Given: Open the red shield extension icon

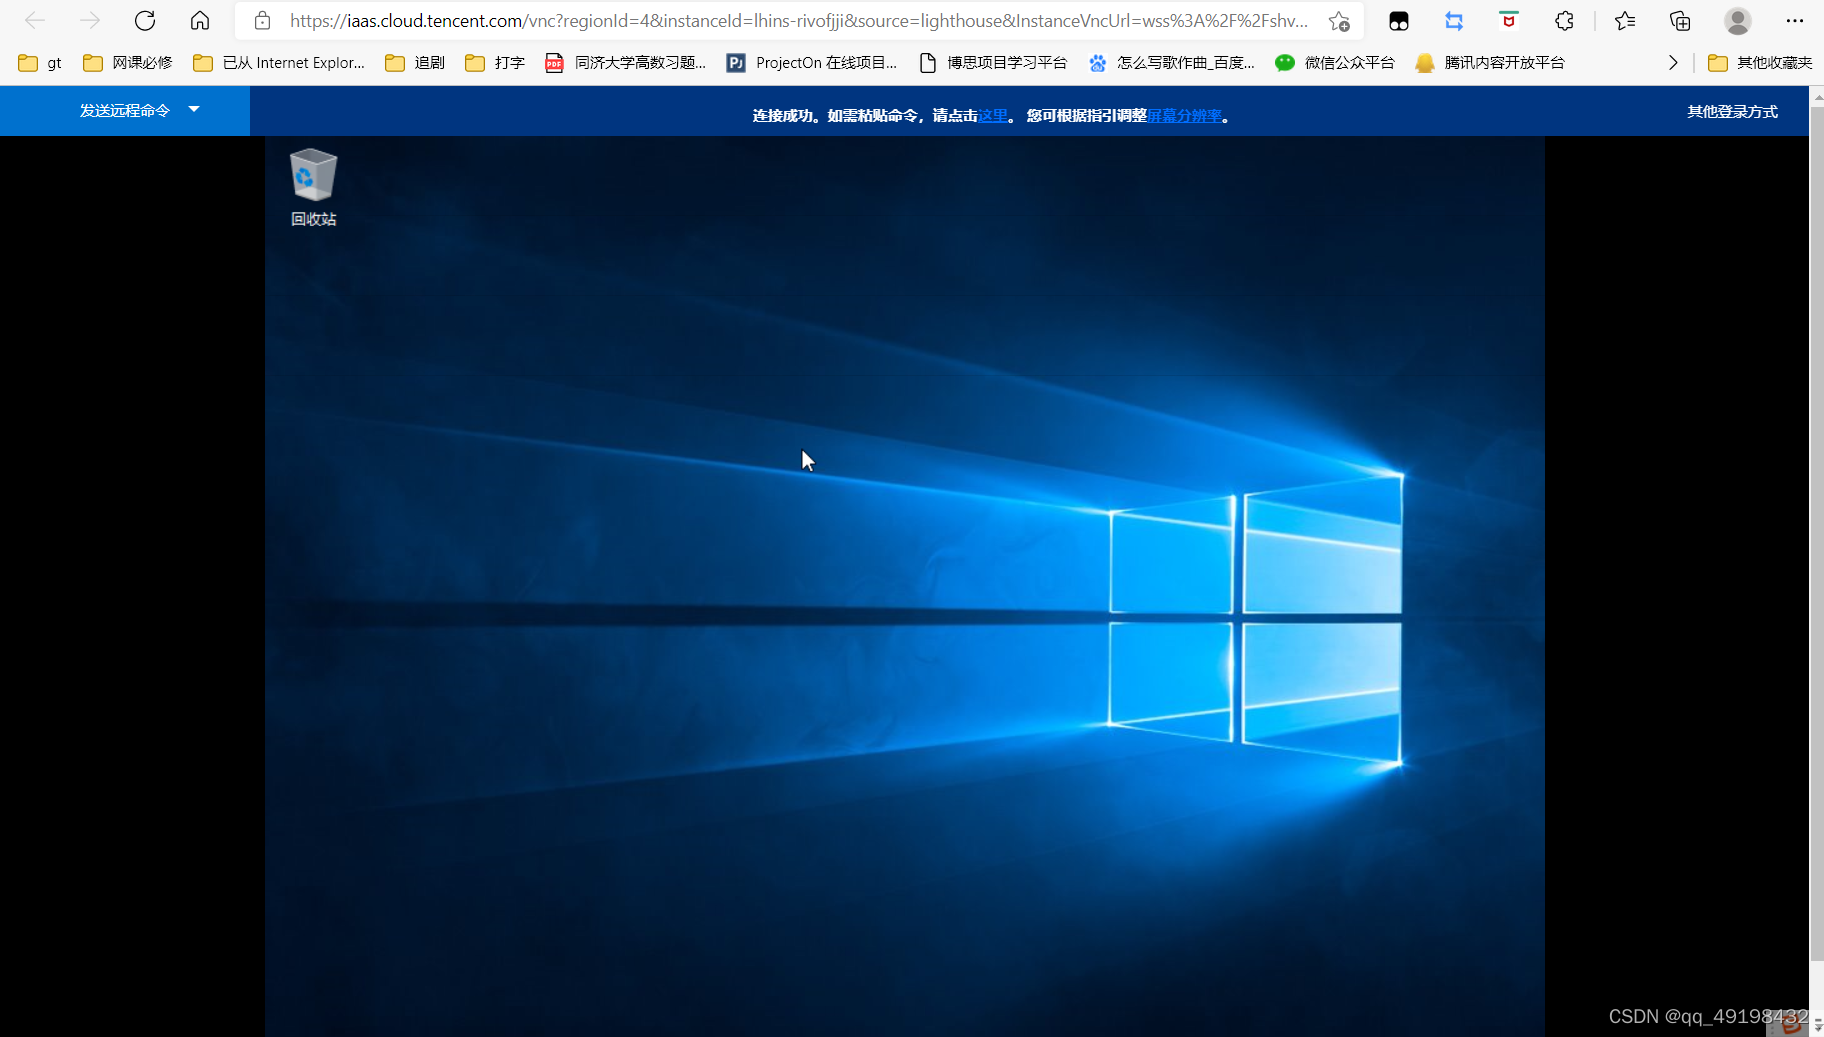Looking at the screenshot, I should [1509, 21].
